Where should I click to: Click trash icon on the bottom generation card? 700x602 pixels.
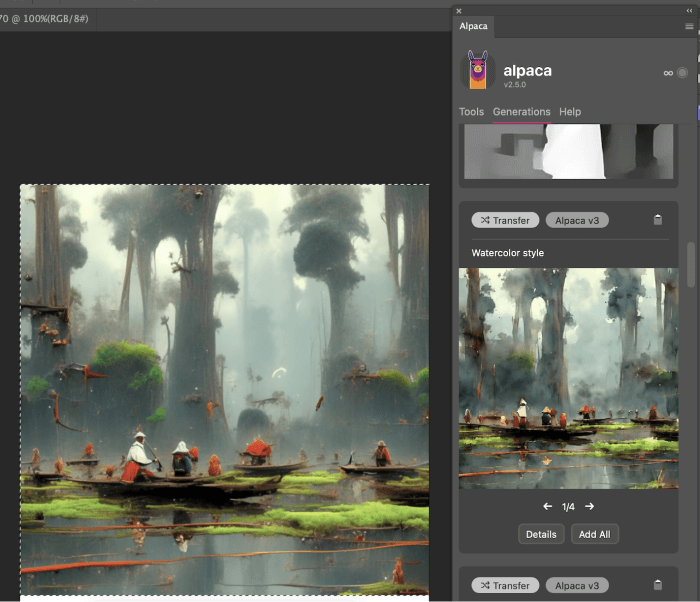click(x=657, y=585)
